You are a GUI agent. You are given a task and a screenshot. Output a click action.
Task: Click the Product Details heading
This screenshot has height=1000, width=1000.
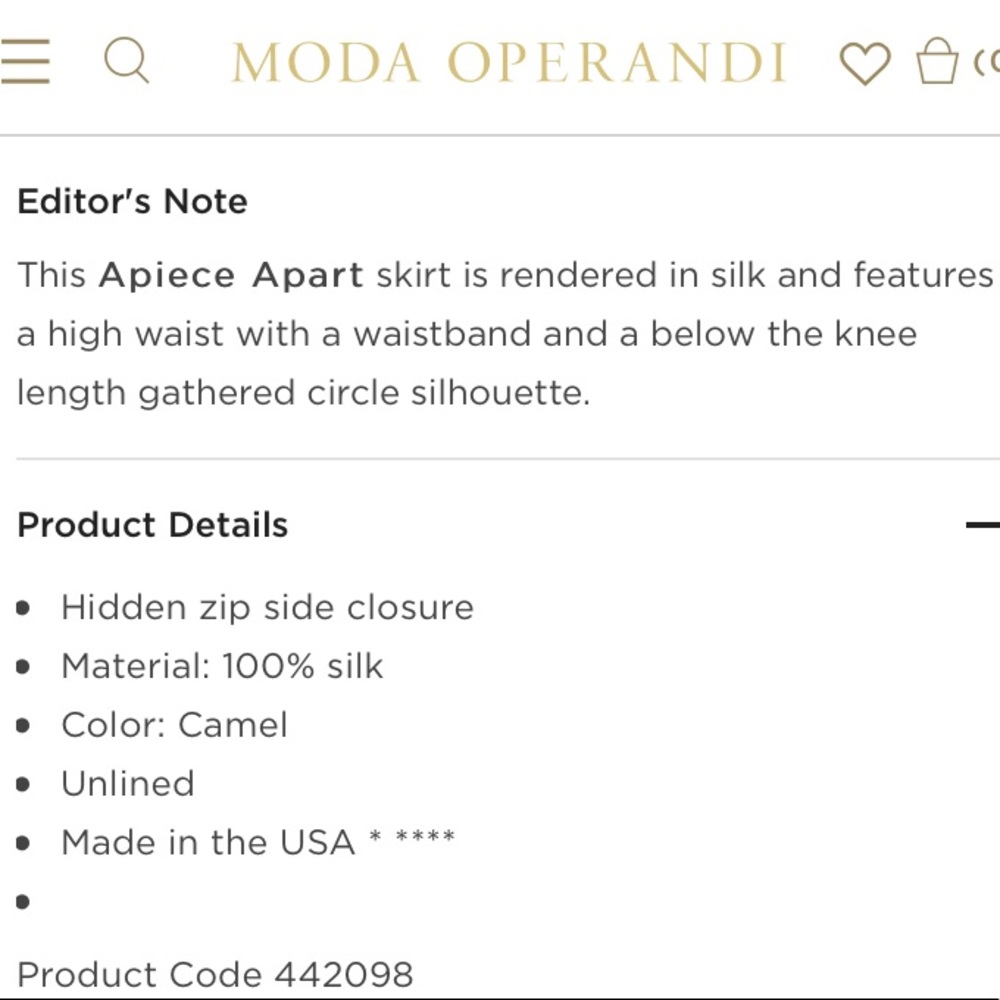click(x=153, y=525)
